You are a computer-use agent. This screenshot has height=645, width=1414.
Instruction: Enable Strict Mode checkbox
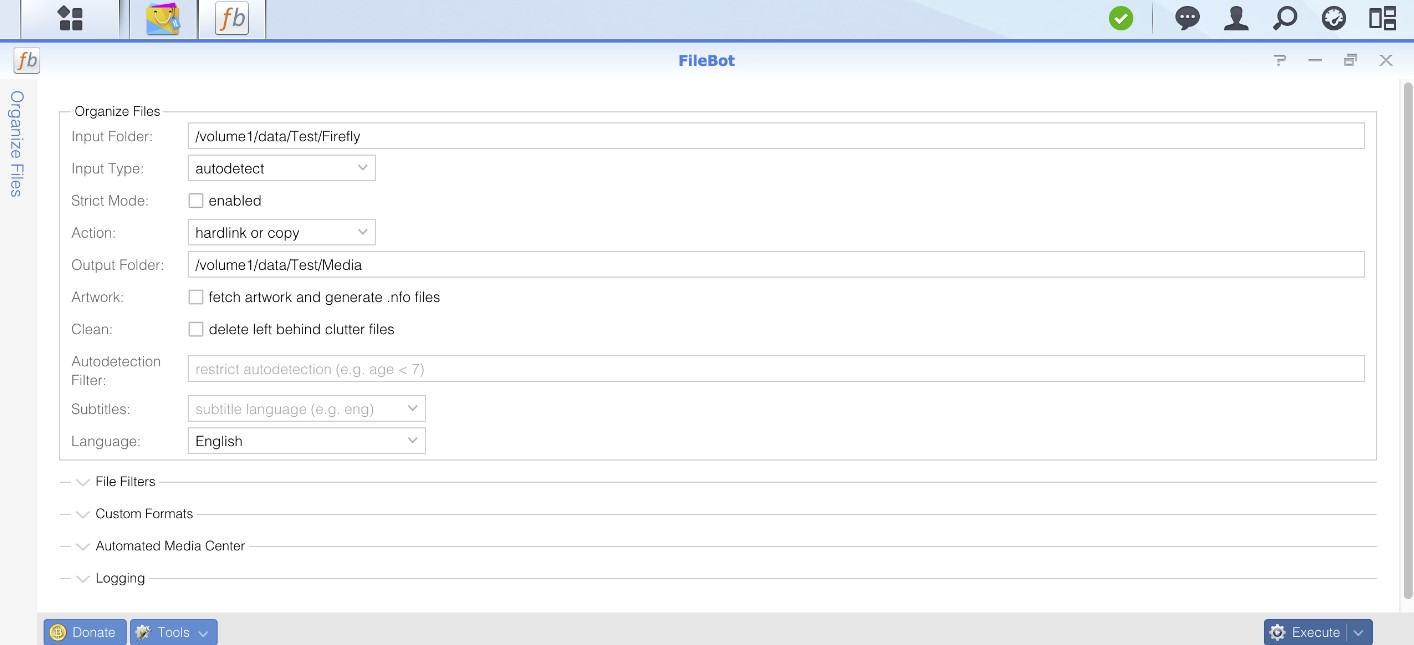pos(196,201)
